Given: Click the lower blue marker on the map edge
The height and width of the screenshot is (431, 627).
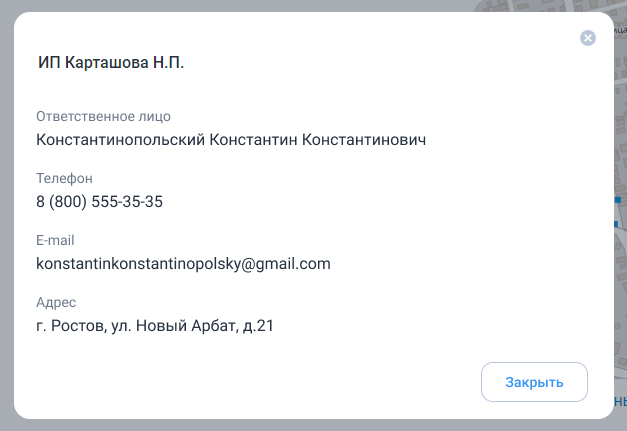Looking at the screenshot, I should click(616, 224).
